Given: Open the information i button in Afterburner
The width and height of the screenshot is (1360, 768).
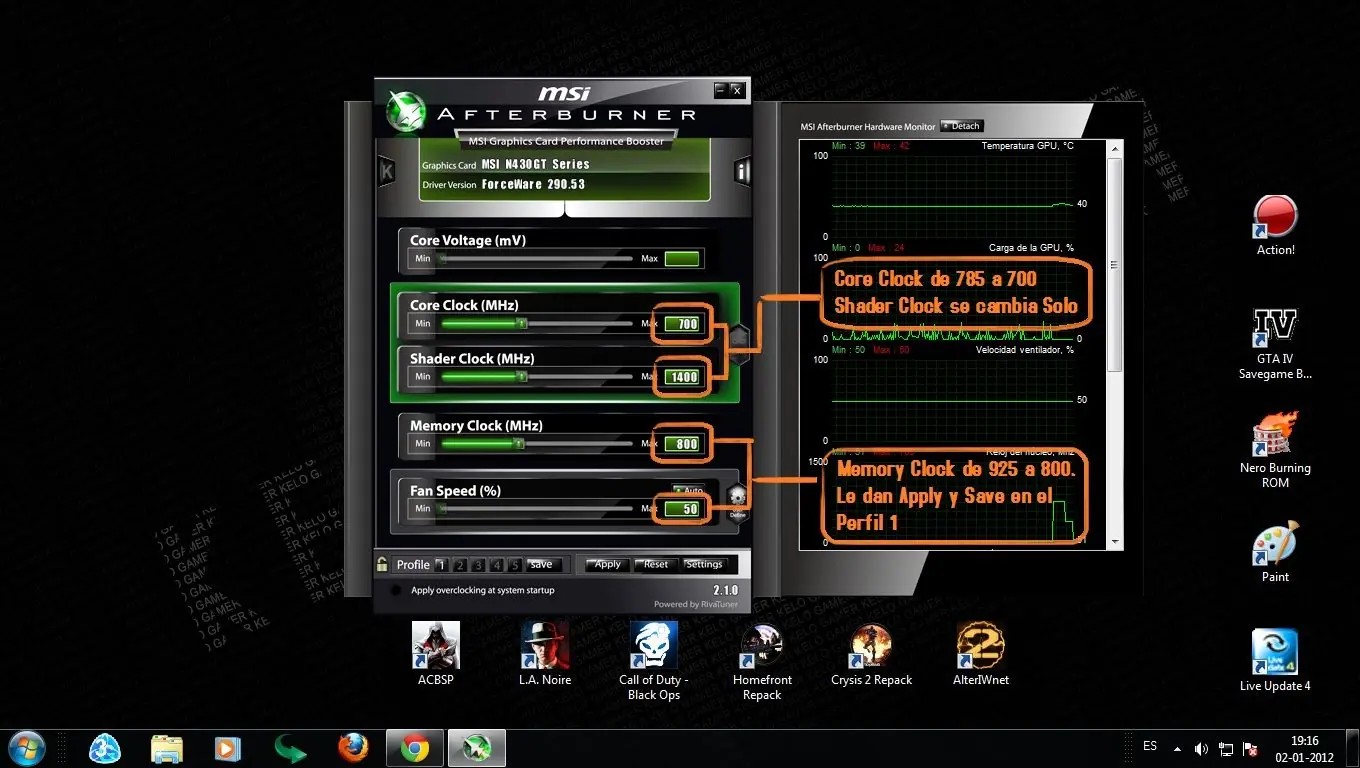Looking at the screenshot, I should coord(743,172).
